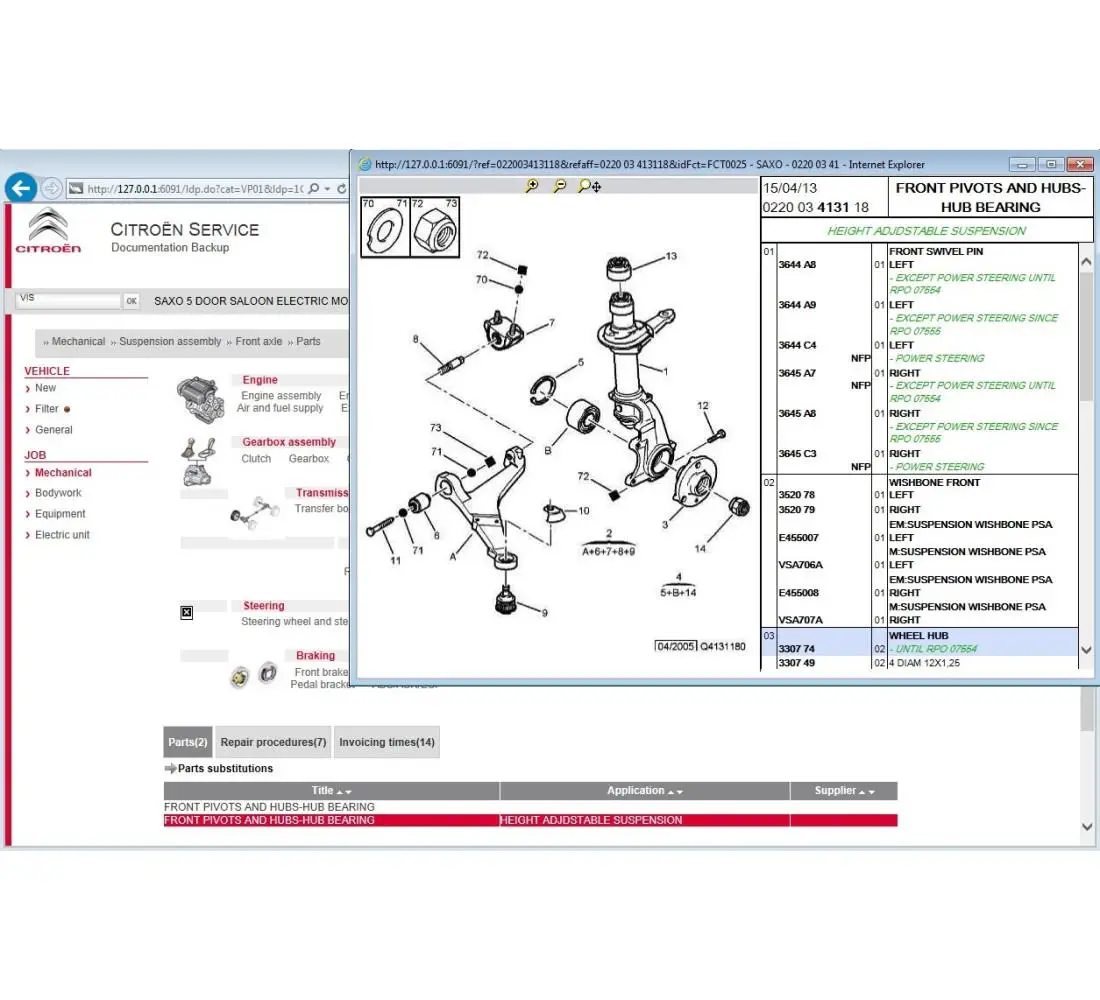Click main page scrollbar down arrow
The width and height of the screenshot is (1100, 1000).
coord(1087,827)
